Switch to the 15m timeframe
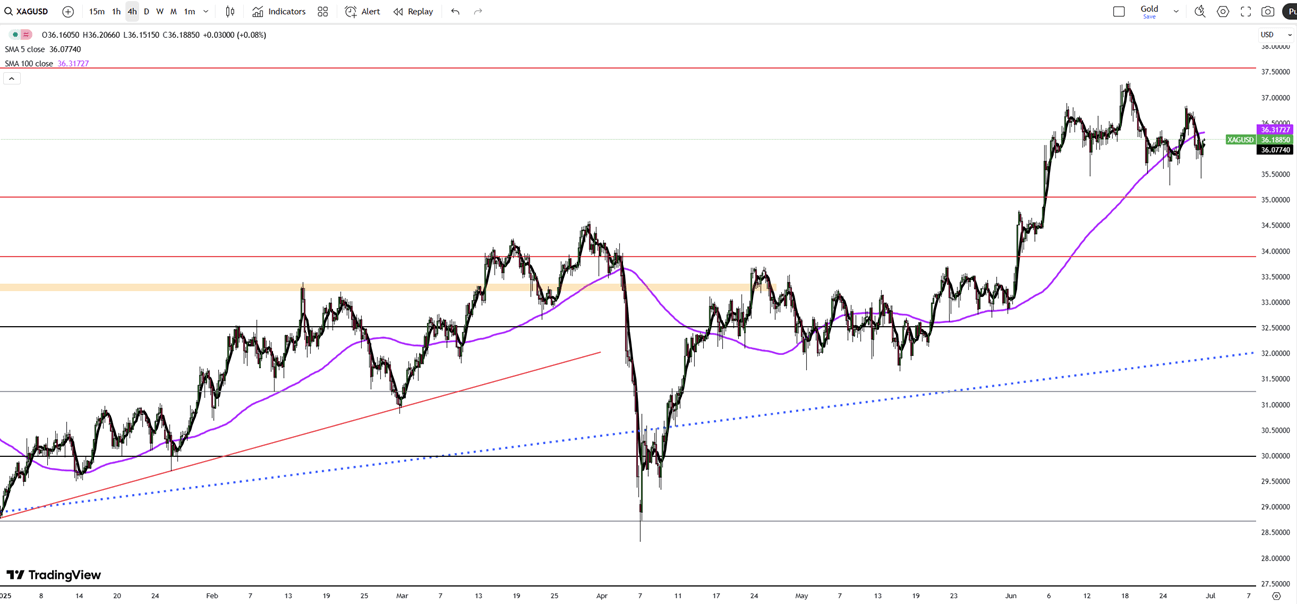Image resolution: width=1297 pixels, height=604 pixels. tap(96, 12)
